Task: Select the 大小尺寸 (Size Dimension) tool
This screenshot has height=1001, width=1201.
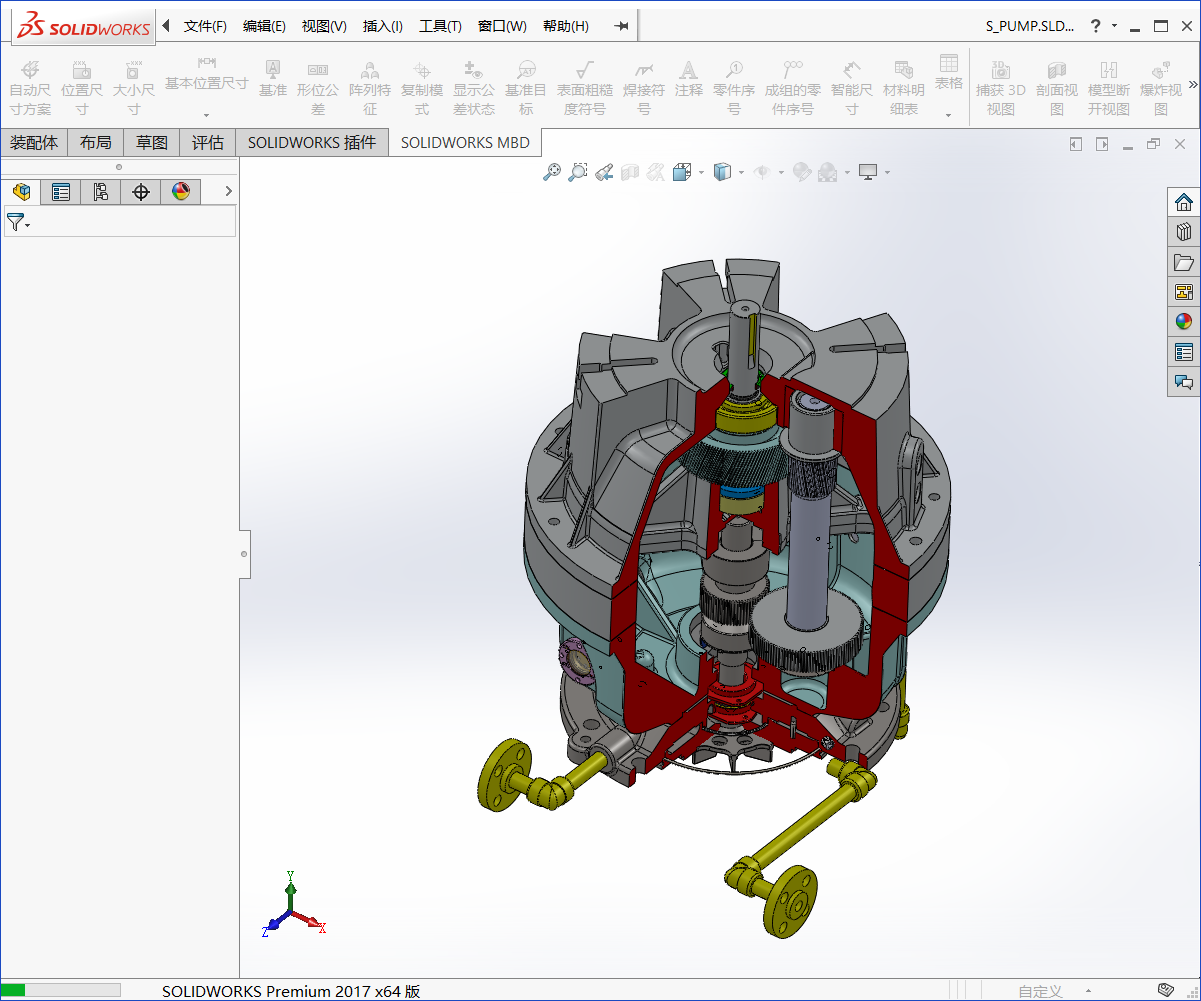Action: point(134,87)
